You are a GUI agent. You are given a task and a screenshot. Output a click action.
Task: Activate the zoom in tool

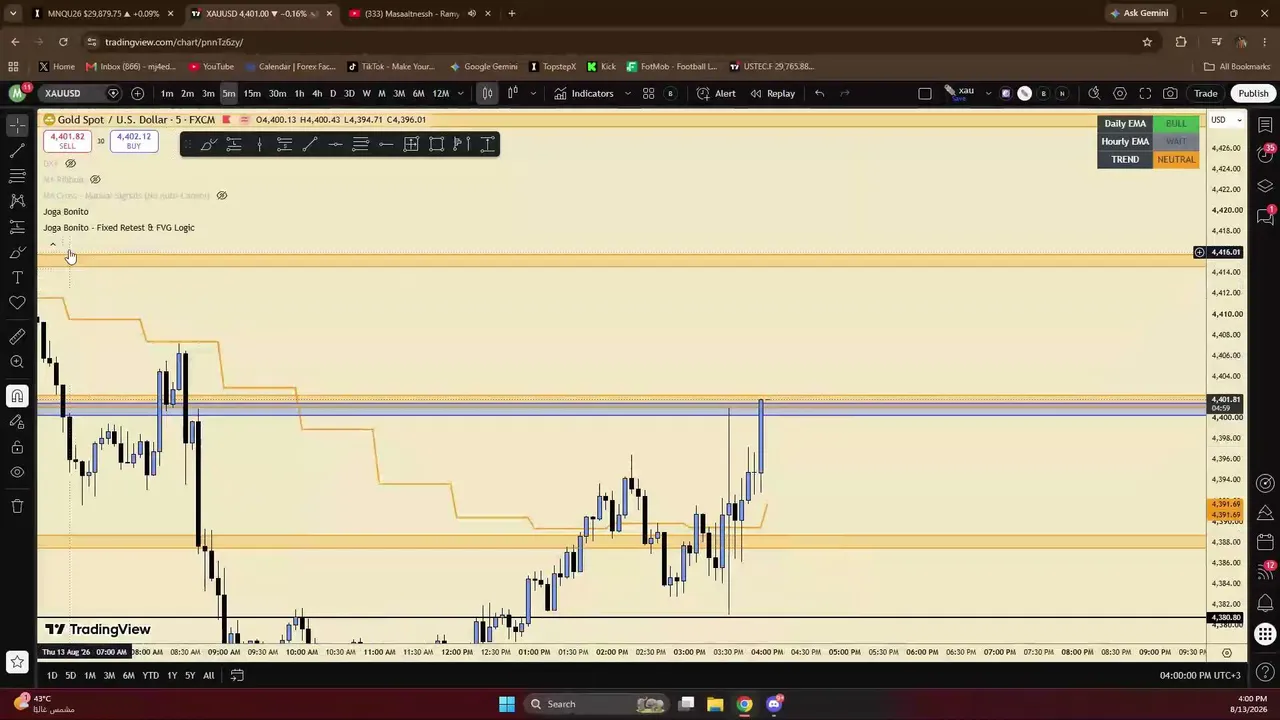point(17,362)
